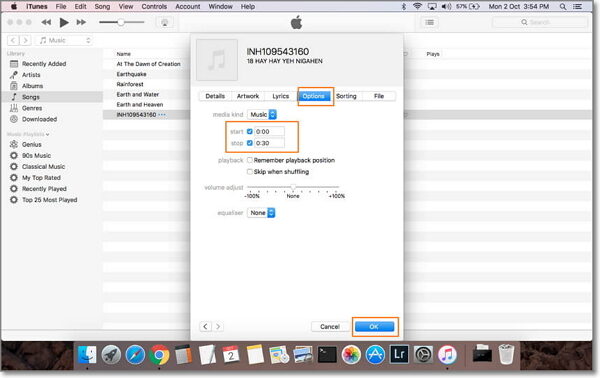
Task: Switch to the Lyrics tab
Action: tap(280, 96)
